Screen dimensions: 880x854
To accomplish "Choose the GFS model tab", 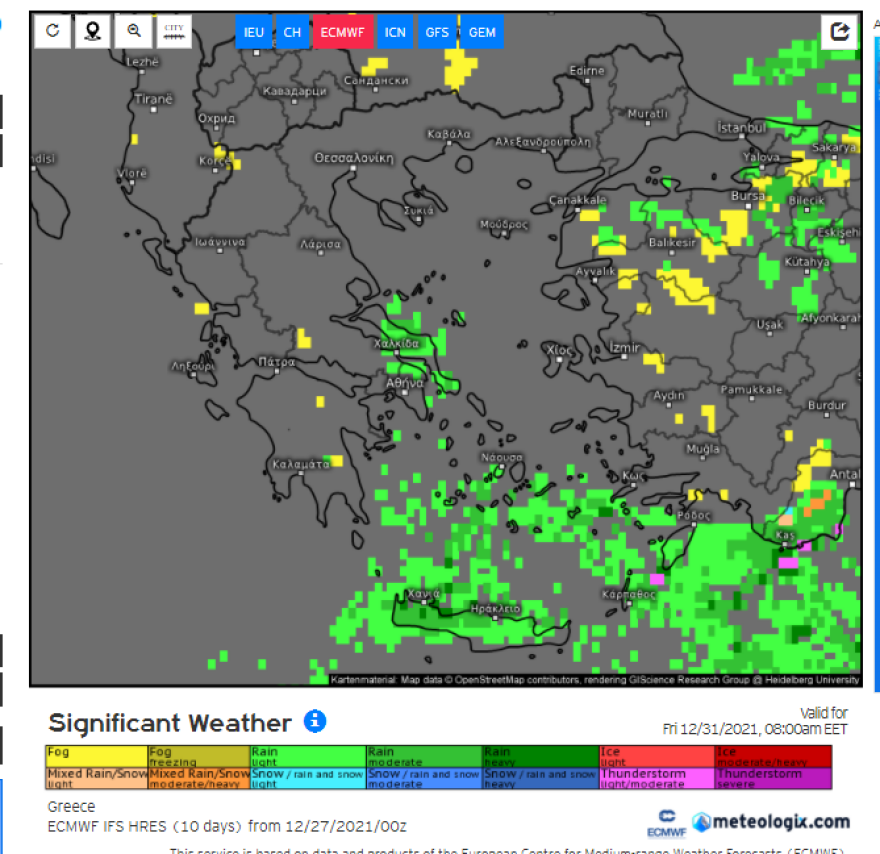I will [437, 32].
